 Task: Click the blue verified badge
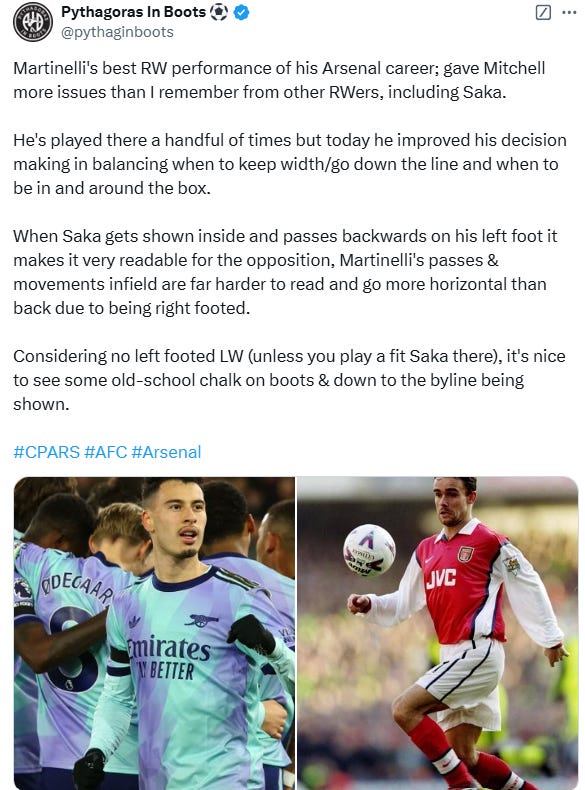(242, 13)
